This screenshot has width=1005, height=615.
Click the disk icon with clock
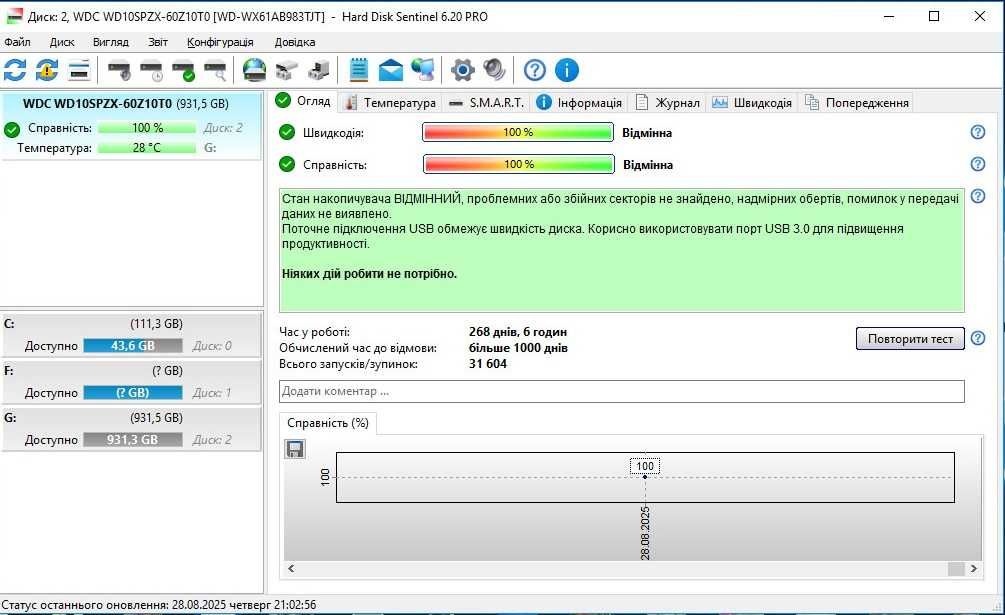pyautogui.click(x=151, y=70)
